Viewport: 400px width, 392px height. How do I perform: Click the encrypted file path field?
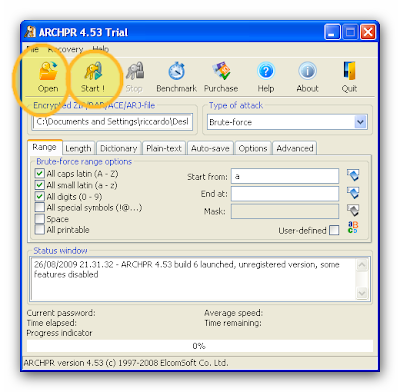click(113, 122)
